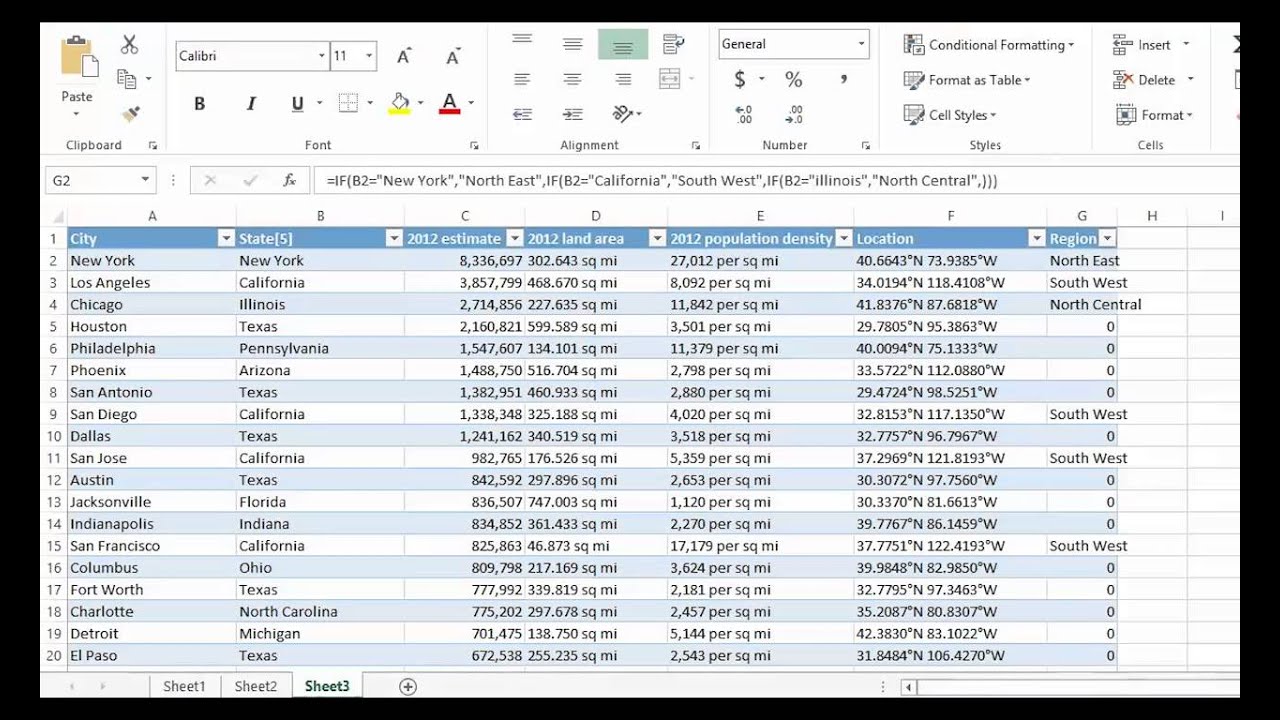Toggle Underline formatting
Viewport: 1280px width, 720px height.
click(x=297, y=103)
